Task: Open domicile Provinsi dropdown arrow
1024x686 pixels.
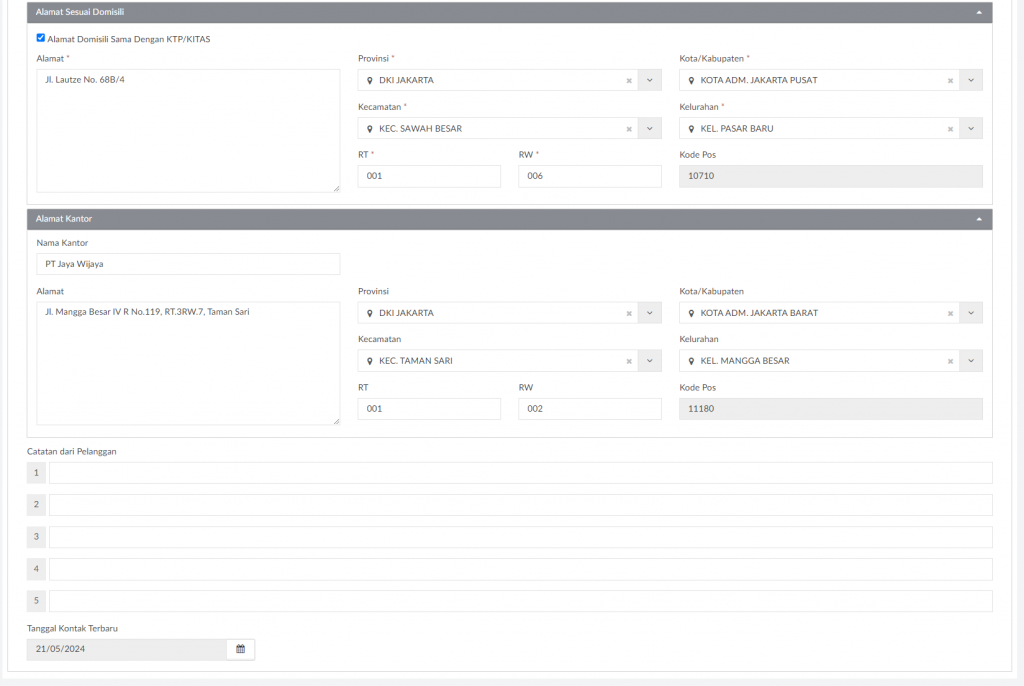Action: [x=650, y=80]
